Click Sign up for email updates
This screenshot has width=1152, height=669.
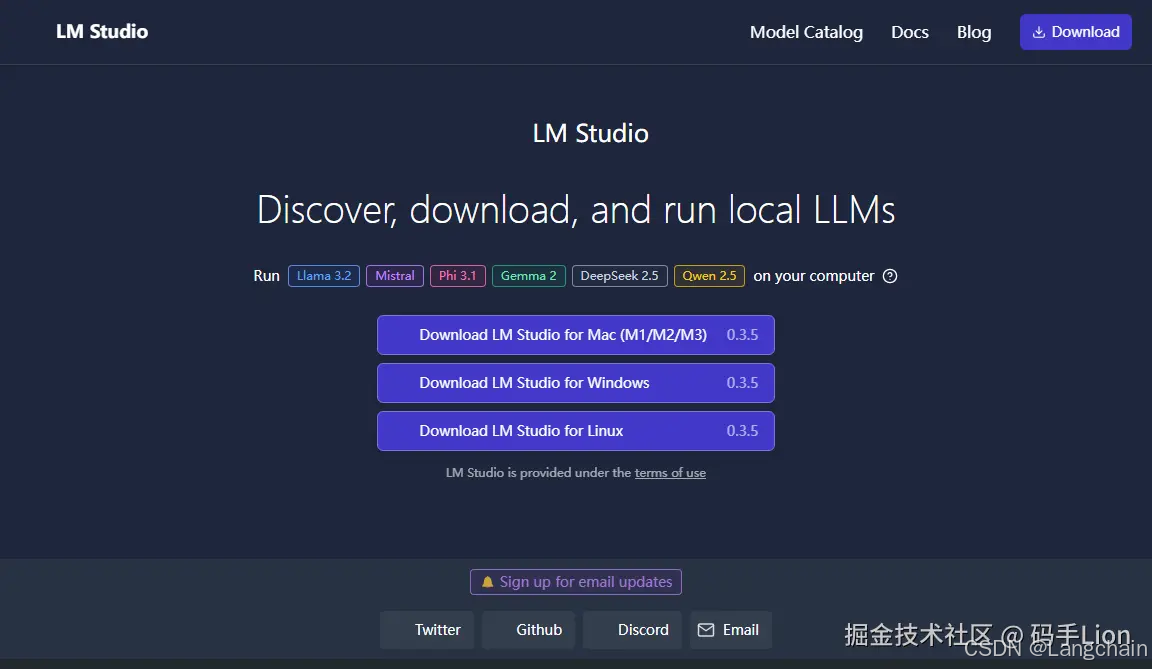[576, 582]
